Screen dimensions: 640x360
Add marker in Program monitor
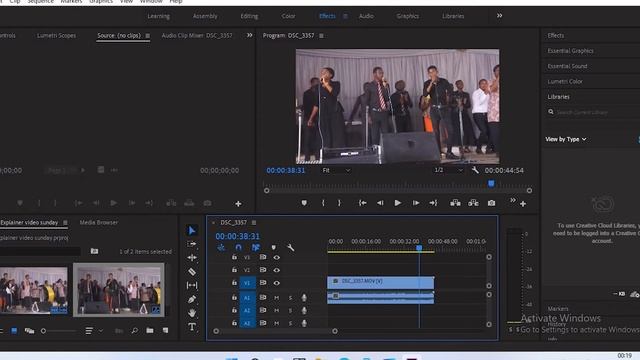304,203
